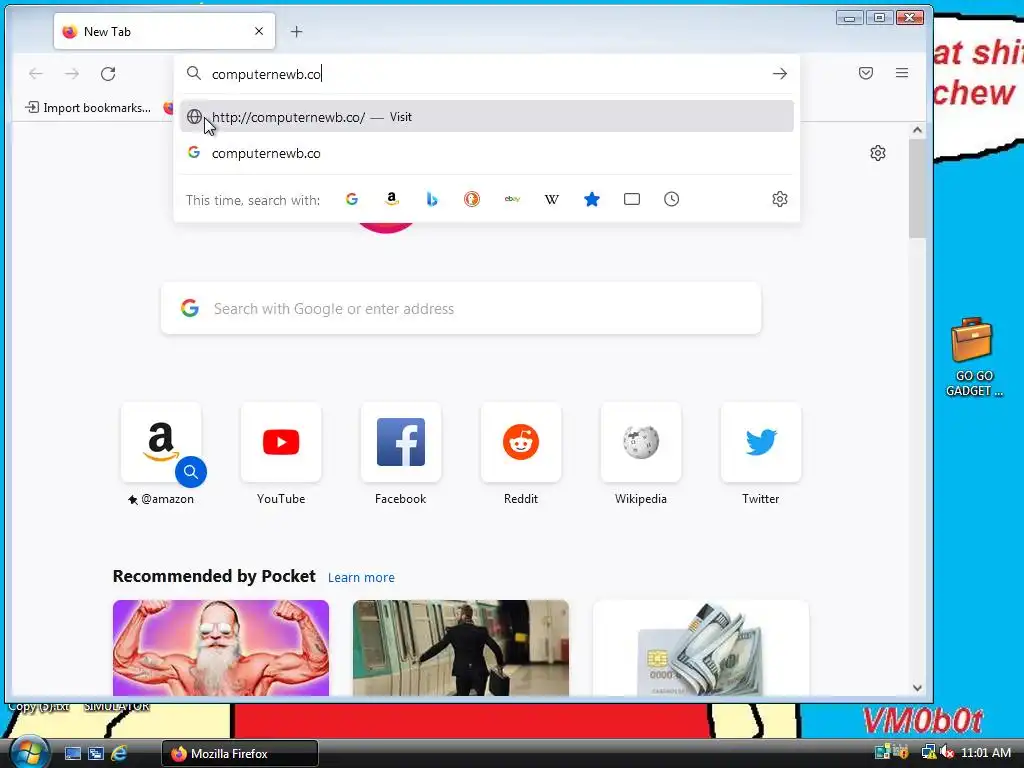Search this time with Wikipedia icon
Image resolution: width=1024 pixels, height=768 pixels.
(x=552, y=199)
